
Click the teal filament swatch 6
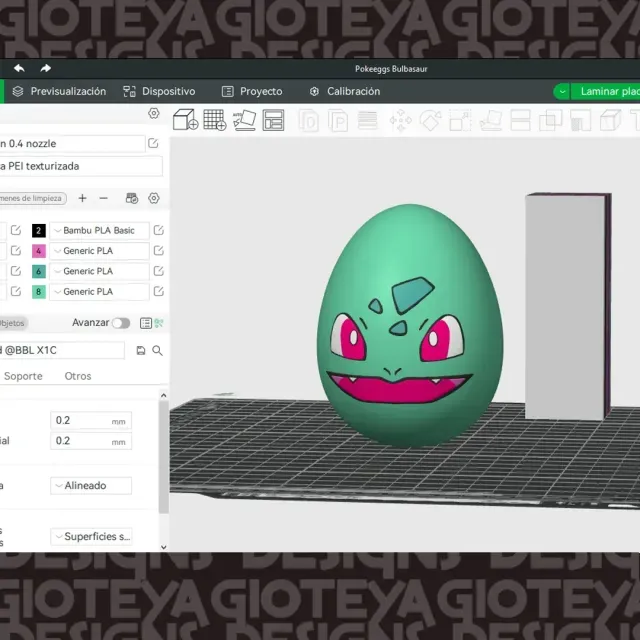[39, 271]
